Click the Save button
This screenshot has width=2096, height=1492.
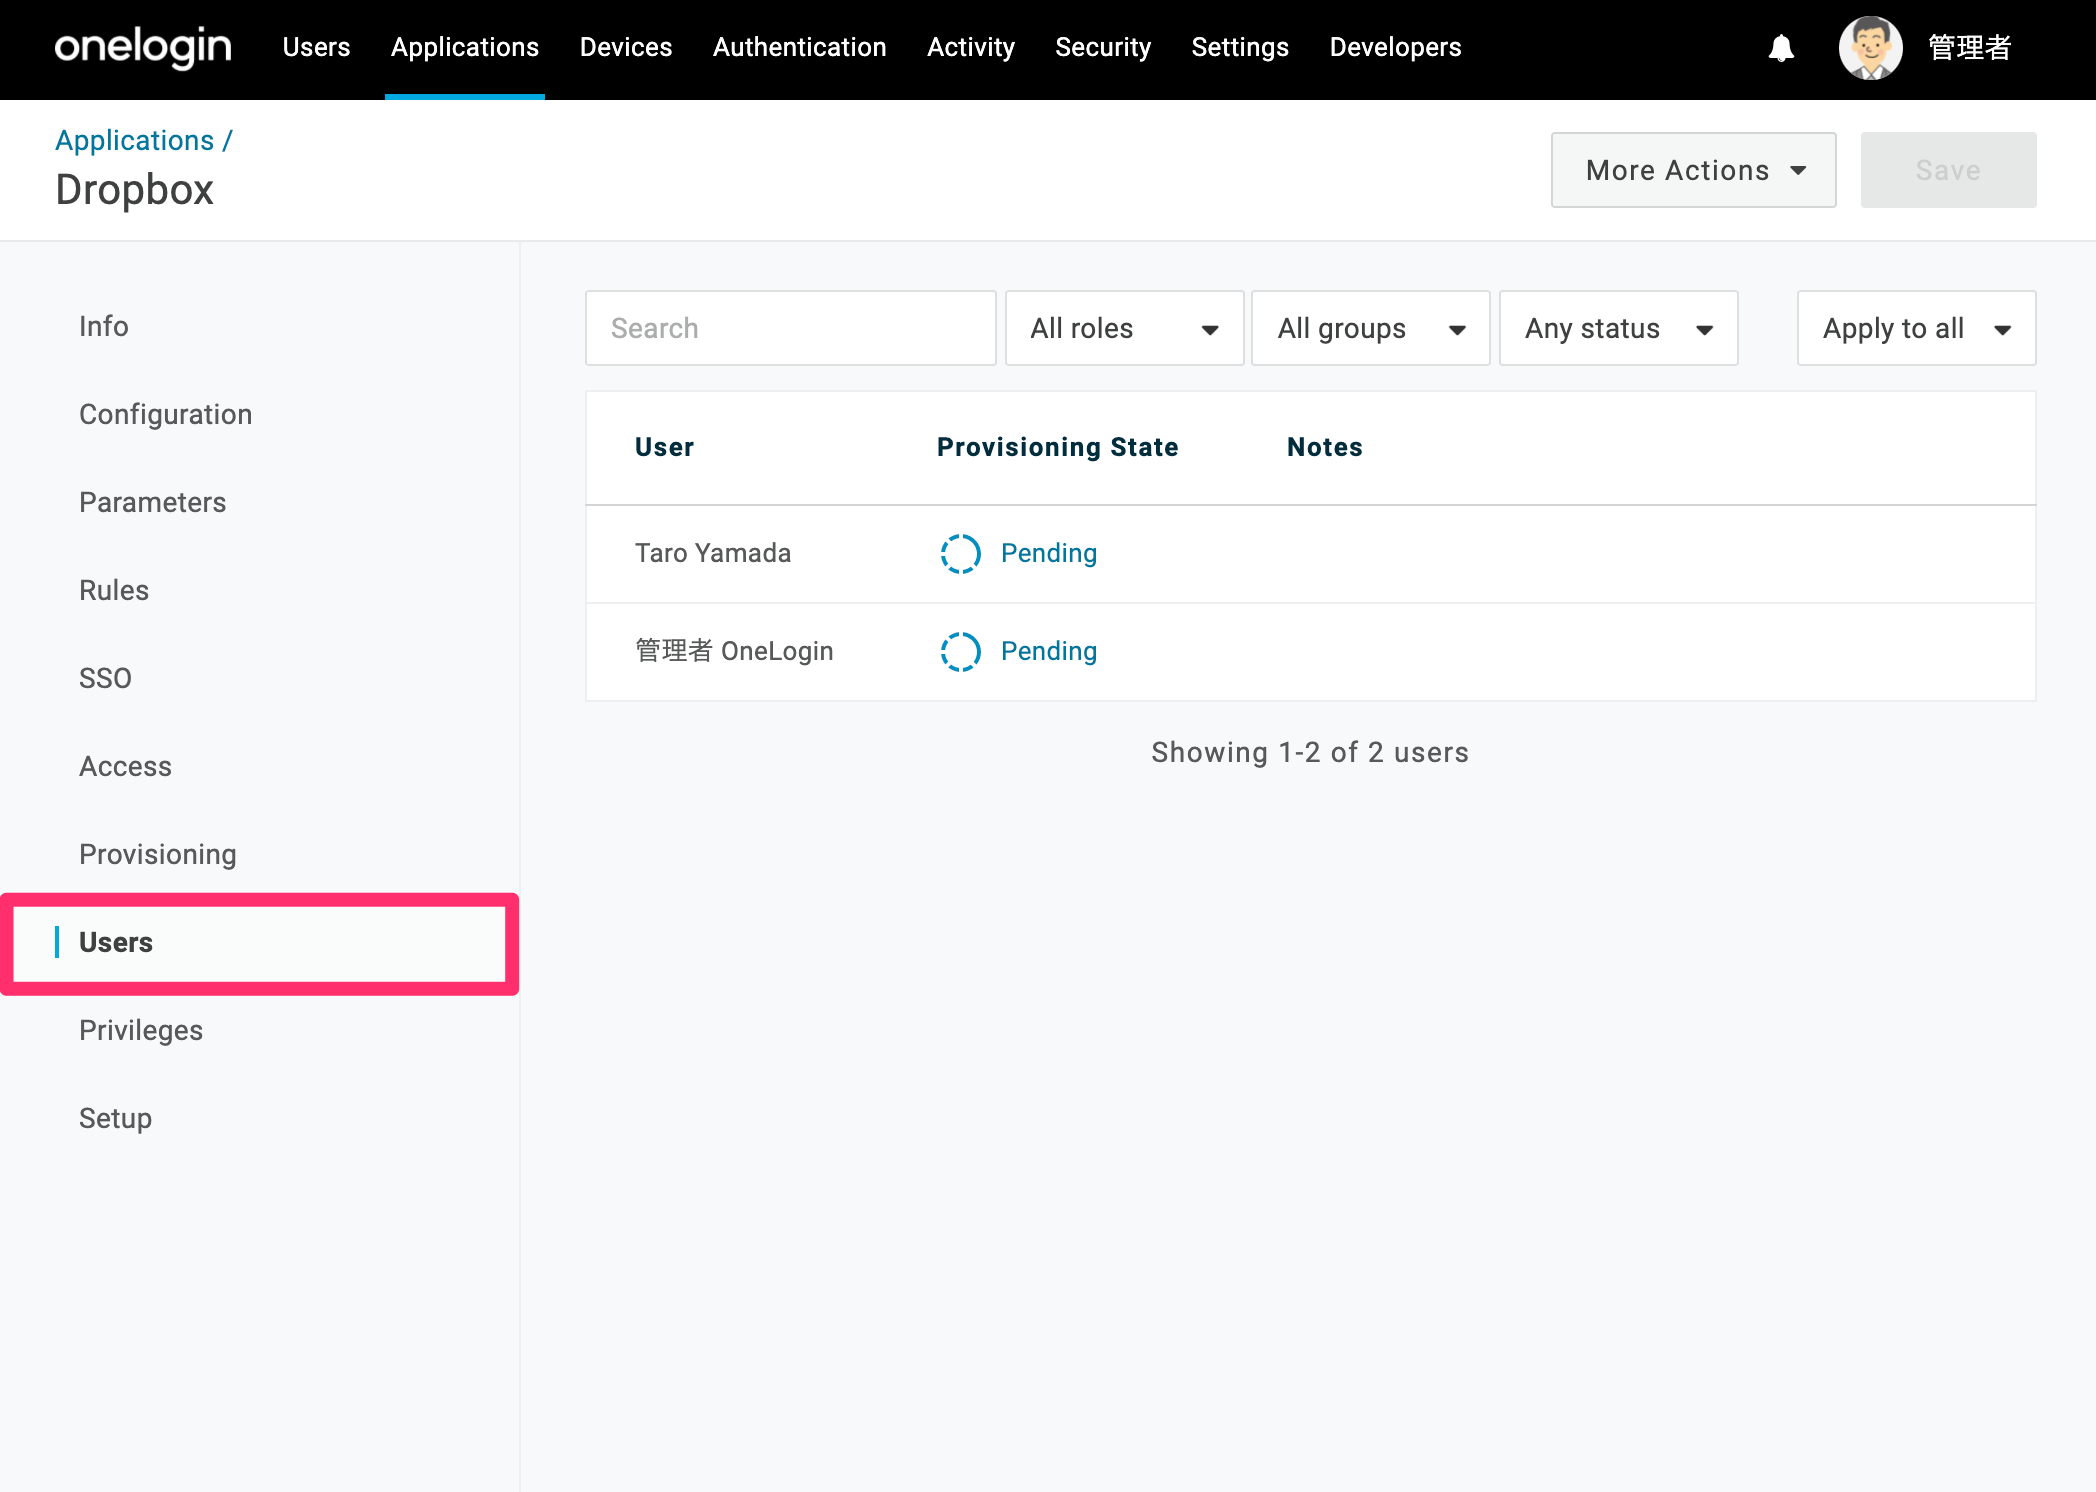pyautogui.click(x=1948, y=170)
